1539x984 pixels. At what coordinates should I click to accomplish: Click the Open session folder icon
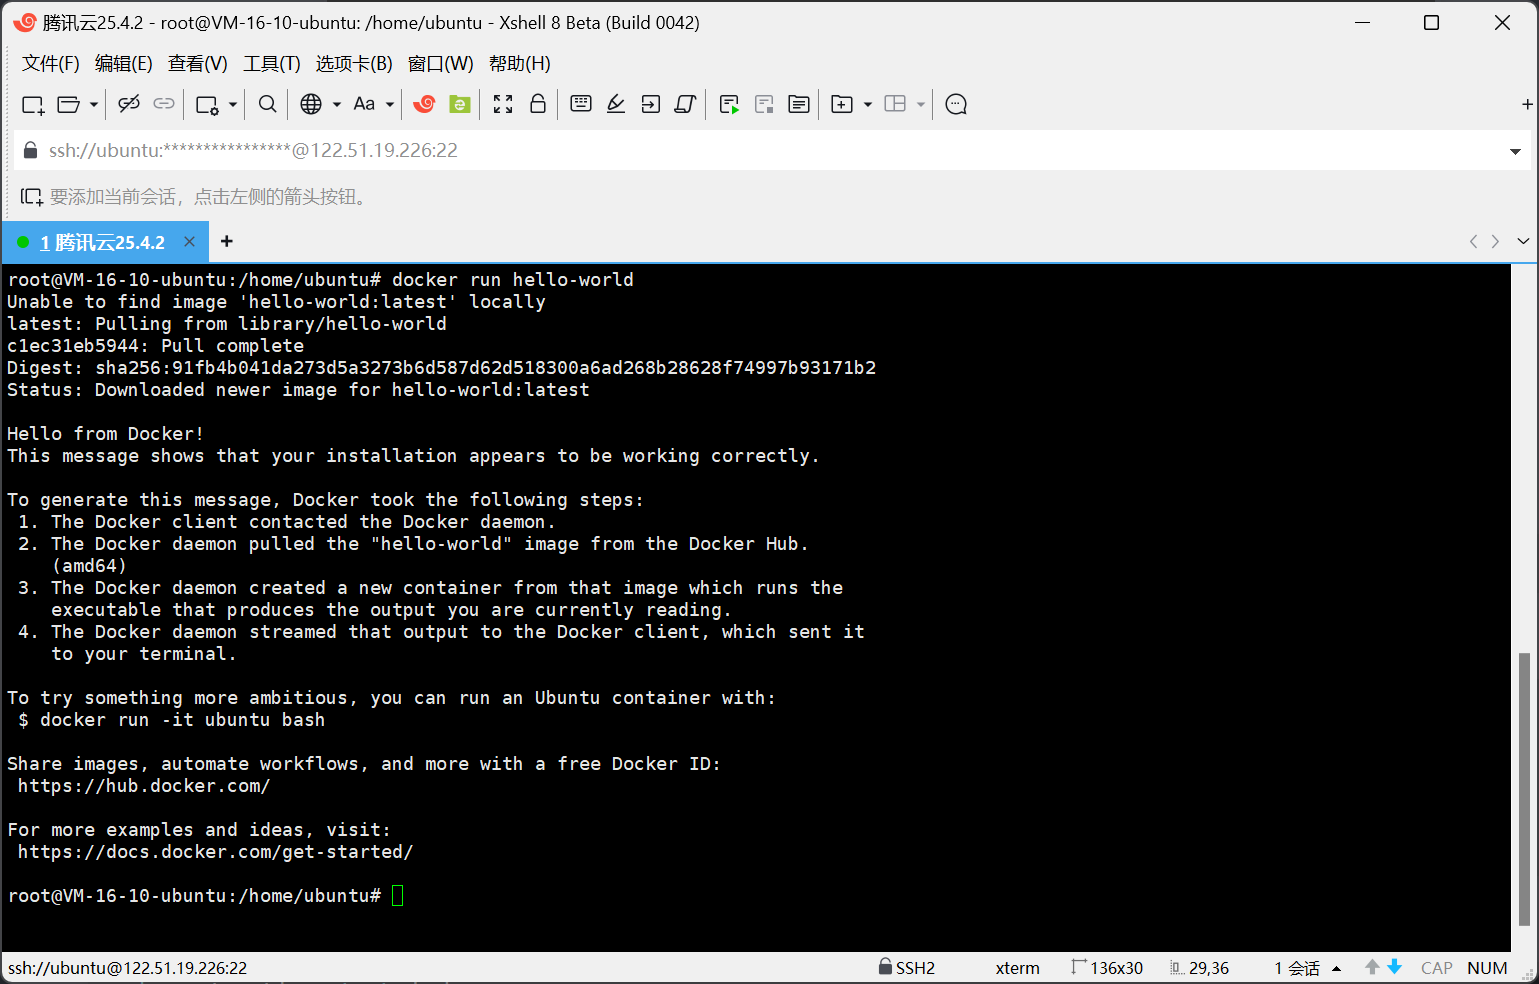(69, 104)
